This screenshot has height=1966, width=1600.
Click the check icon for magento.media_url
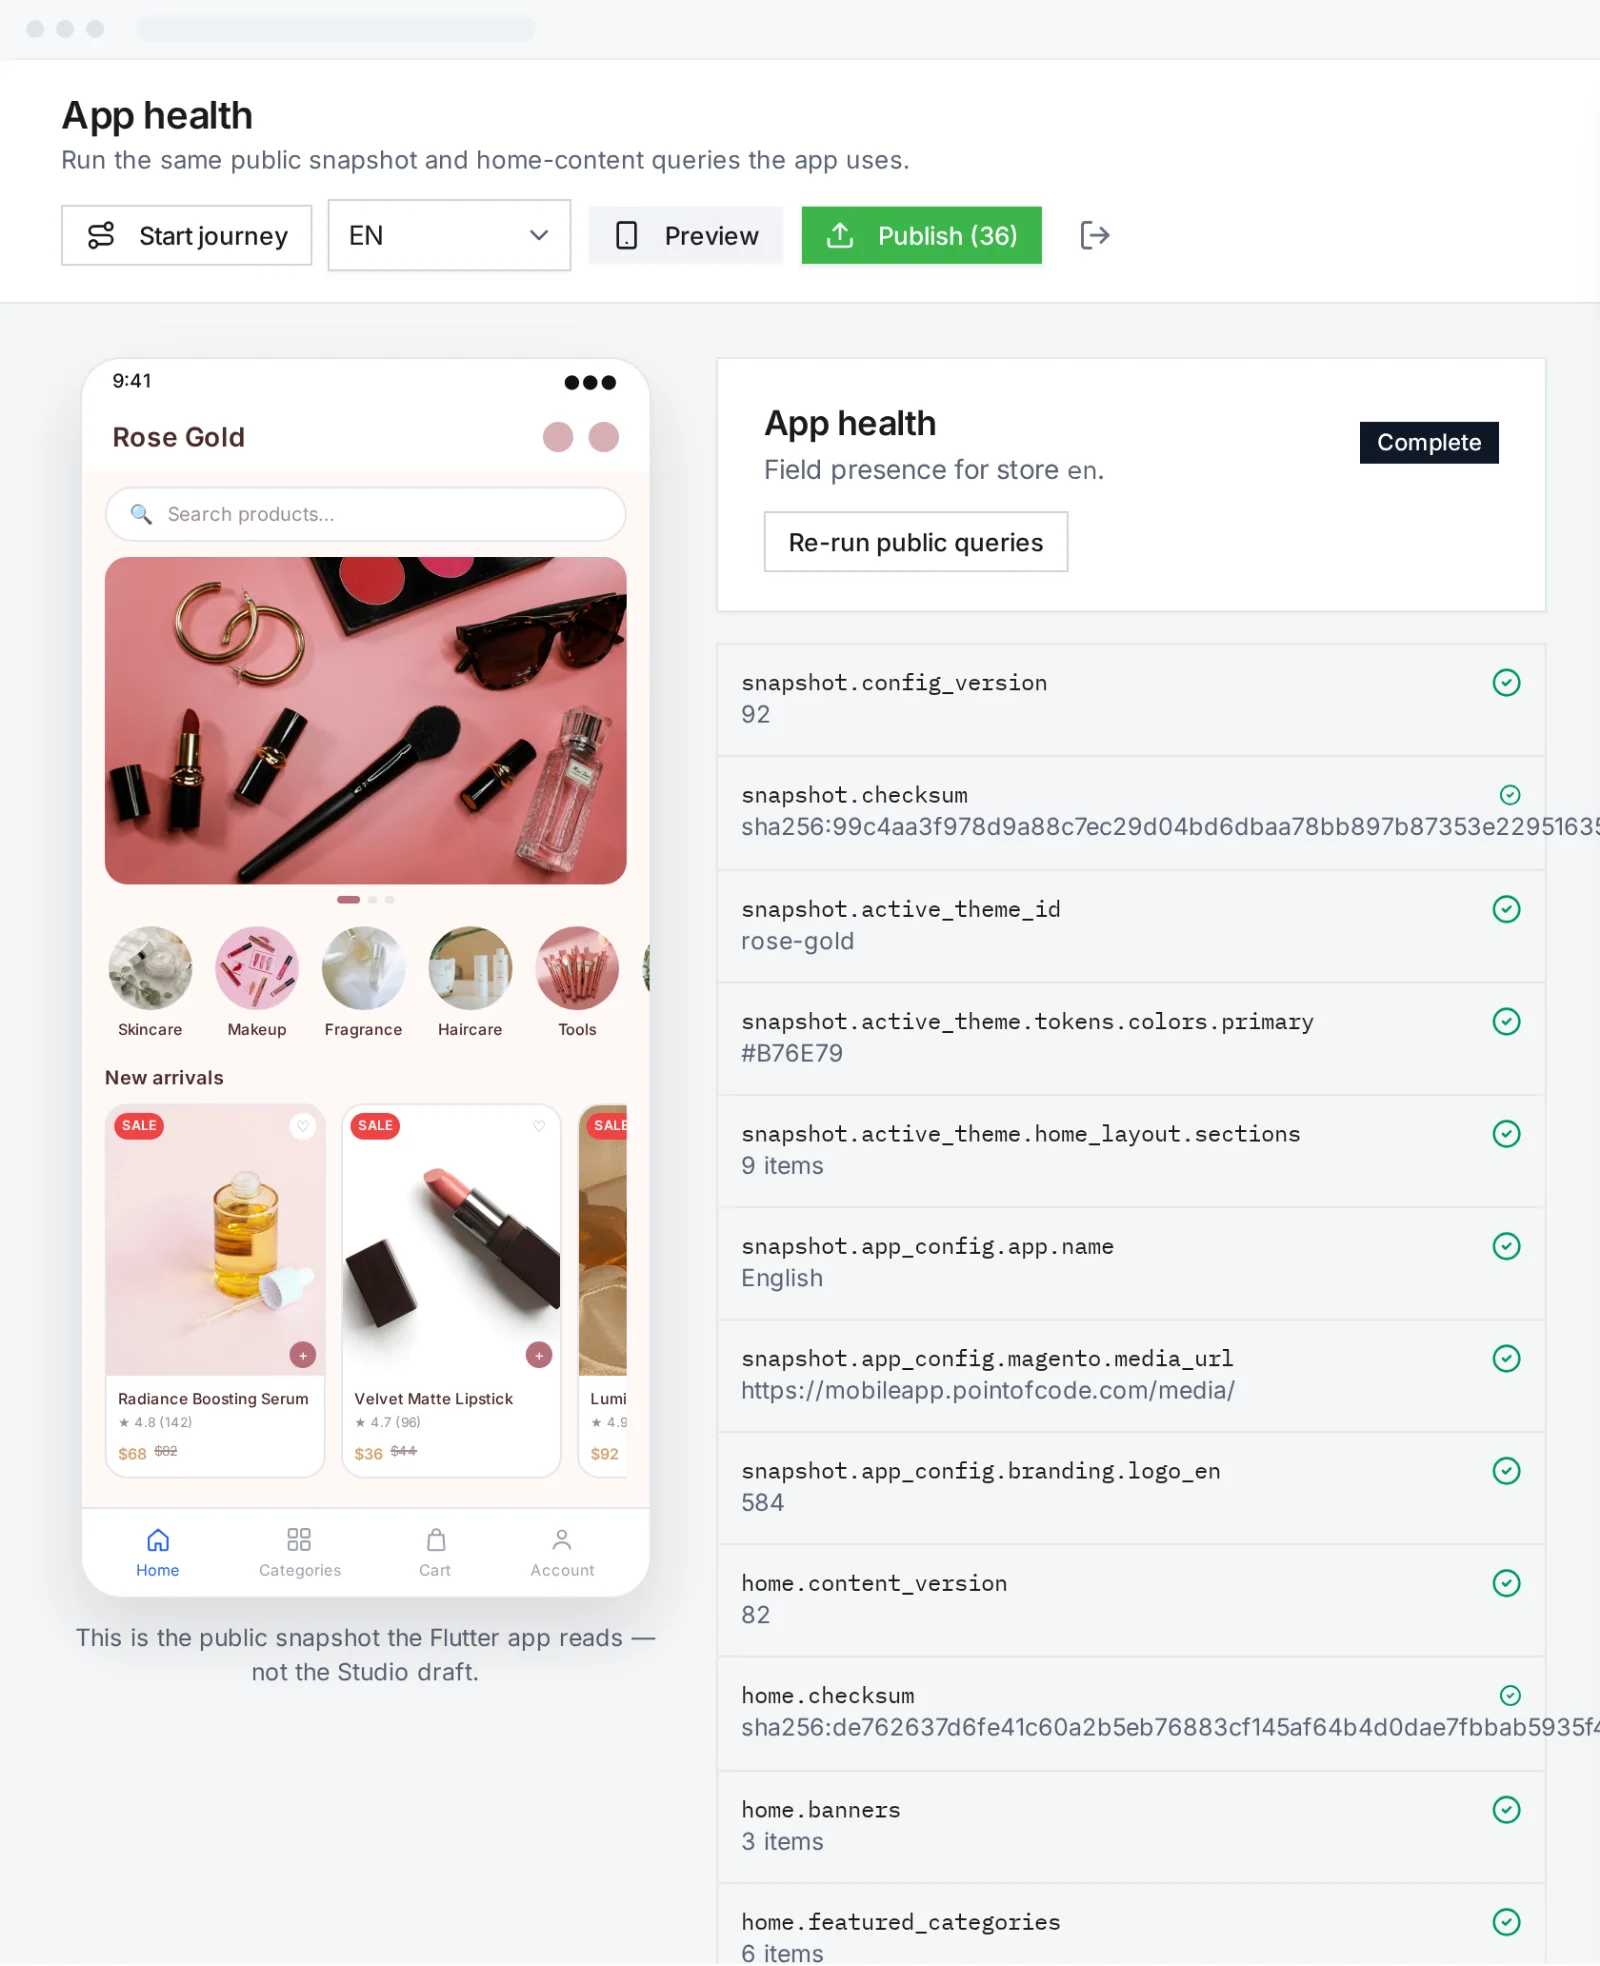tap(1506, 1358)
